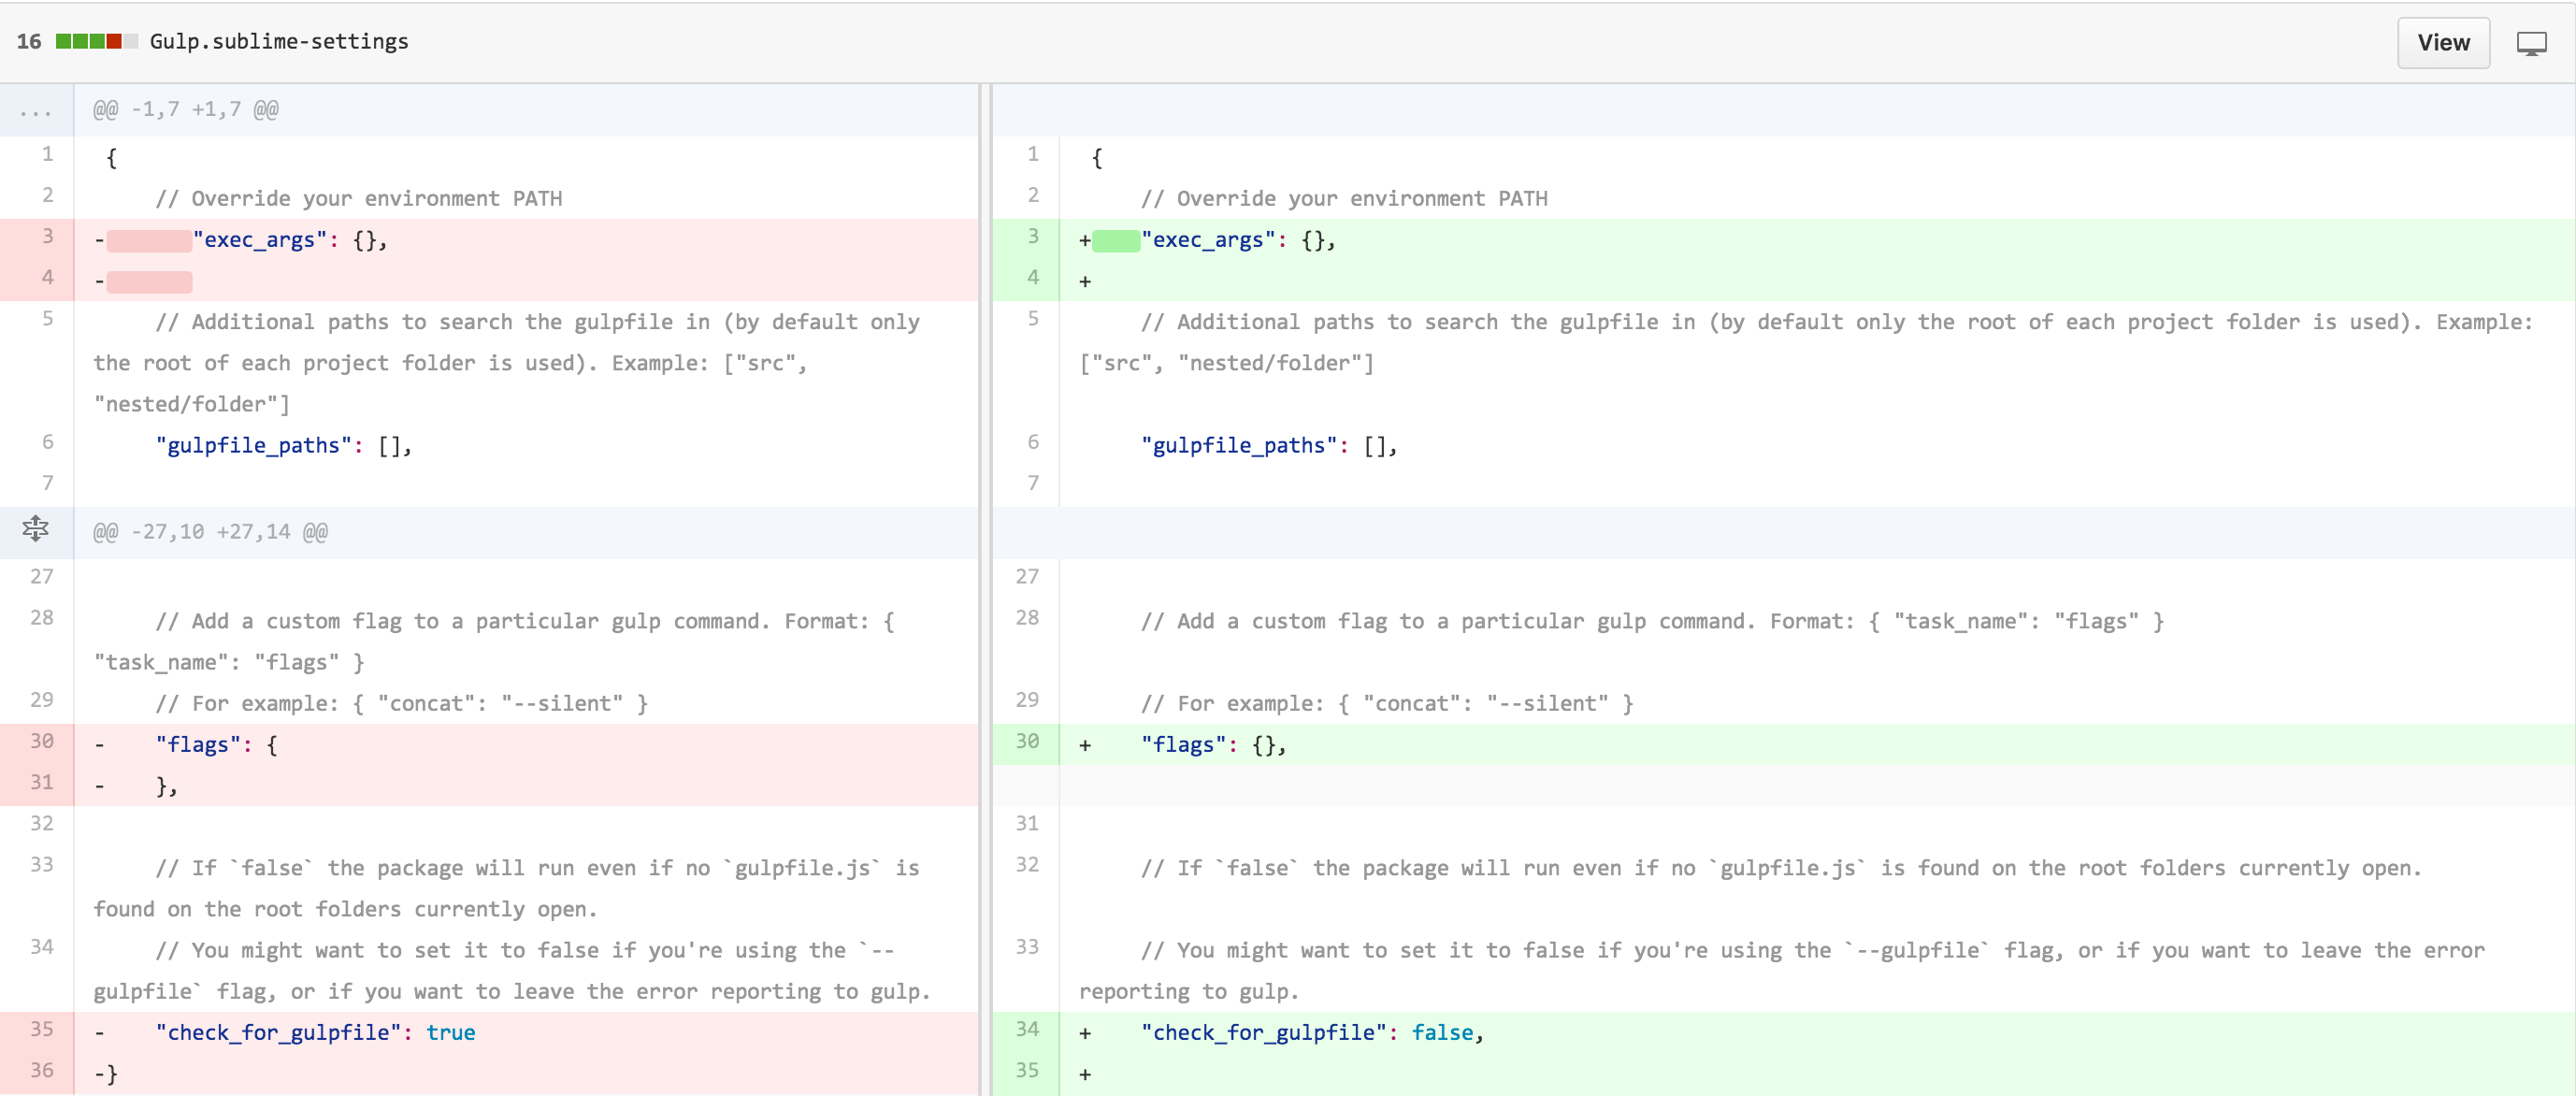Click the added "flags": {}, code line

(1213, 745)
